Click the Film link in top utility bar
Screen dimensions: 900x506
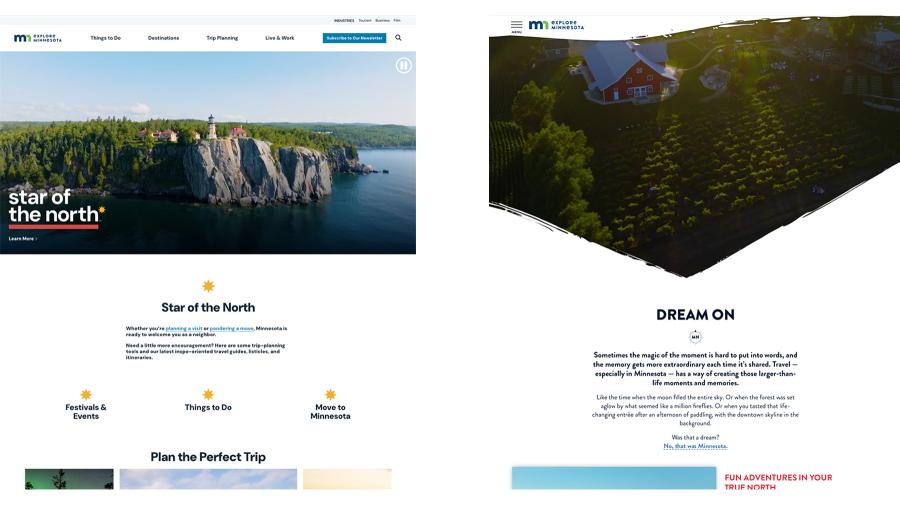pos(397,21)
